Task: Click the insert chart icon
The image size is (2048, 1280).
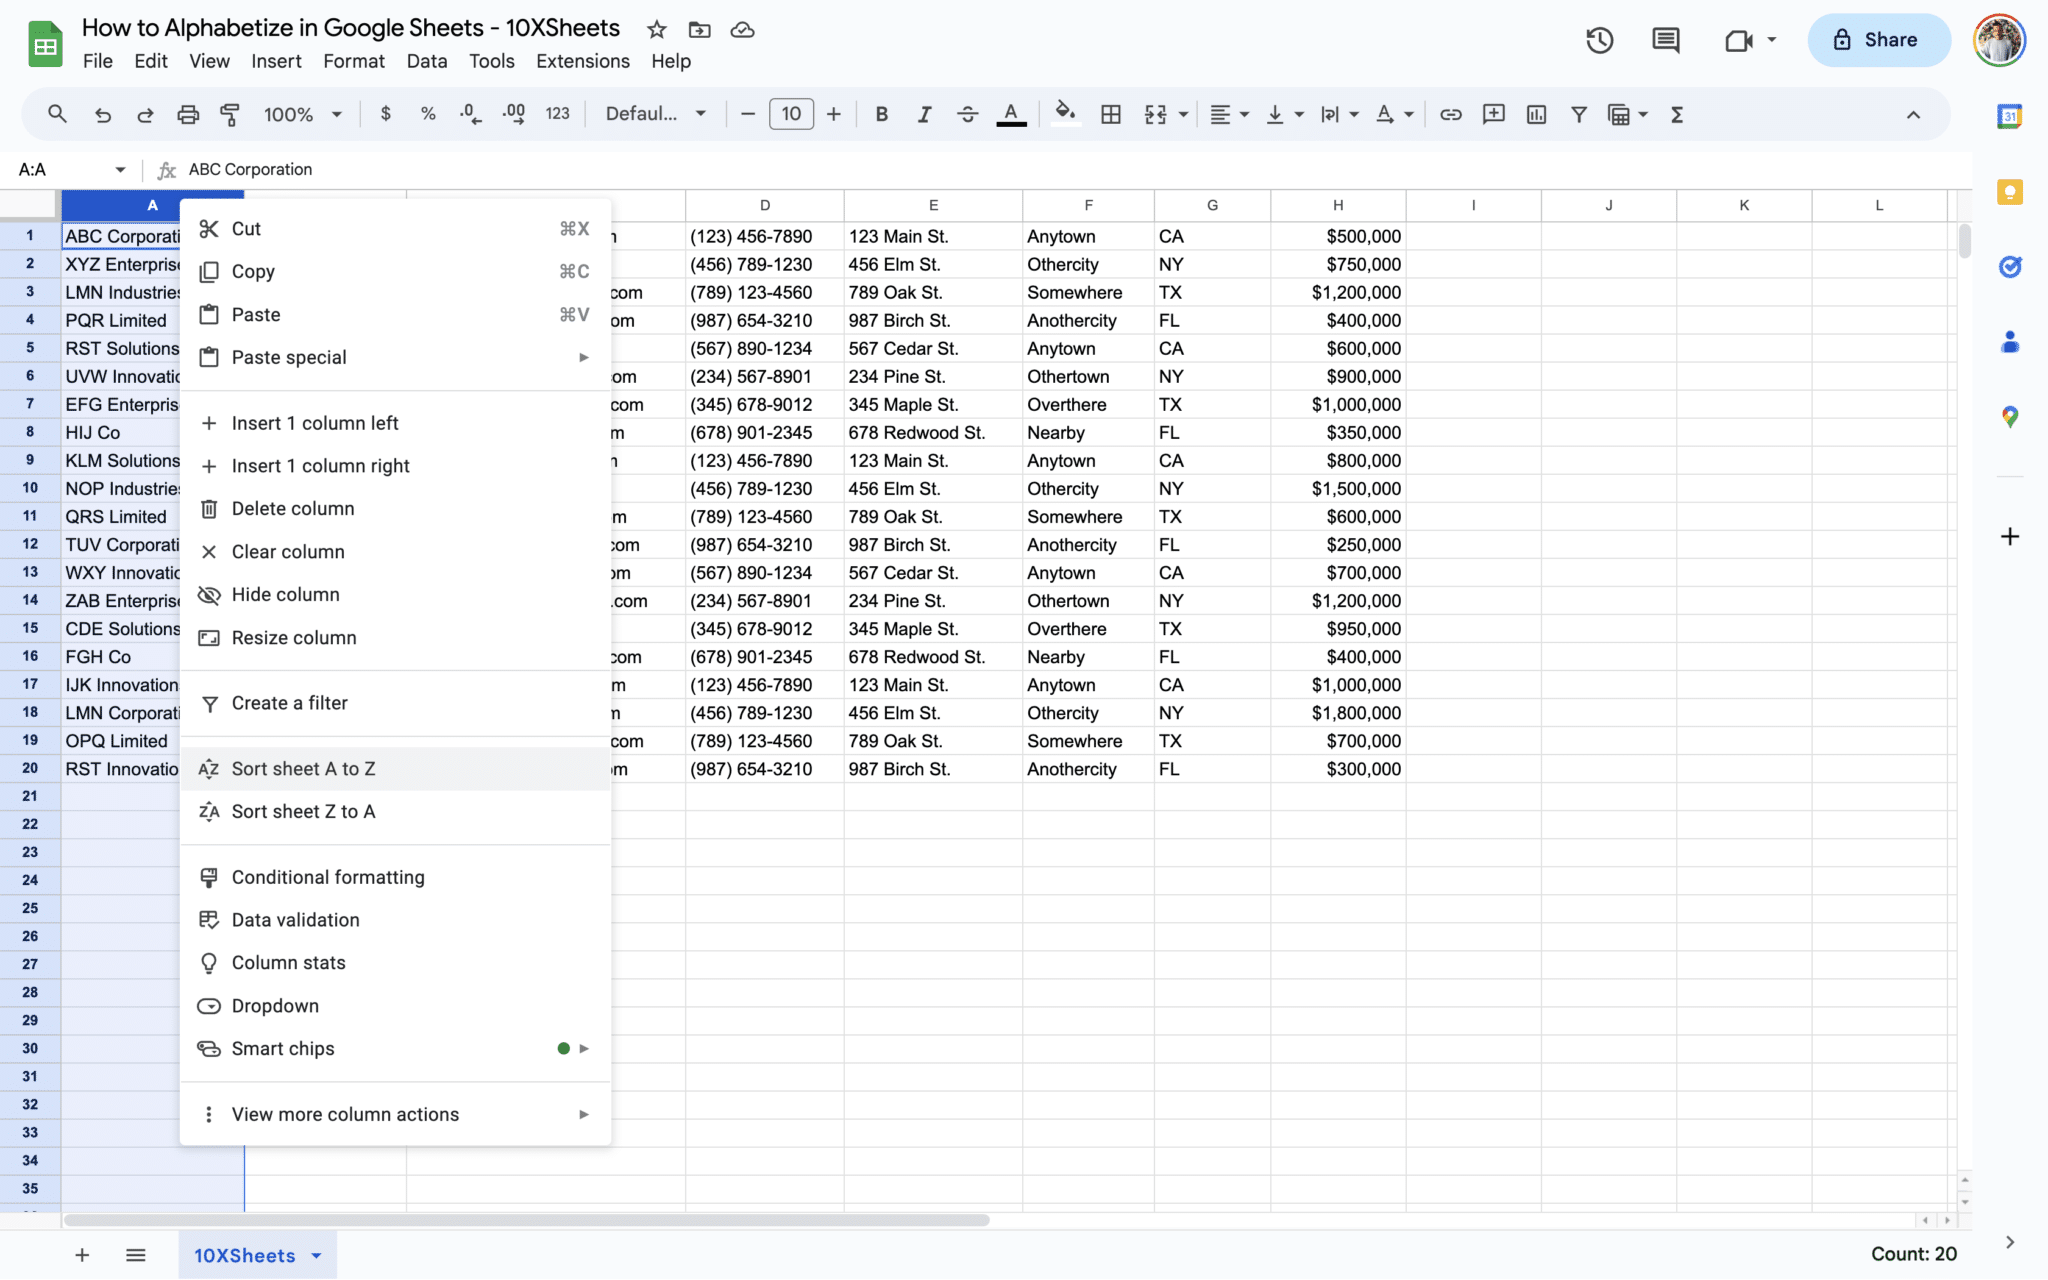Action: coord(1536,114)
